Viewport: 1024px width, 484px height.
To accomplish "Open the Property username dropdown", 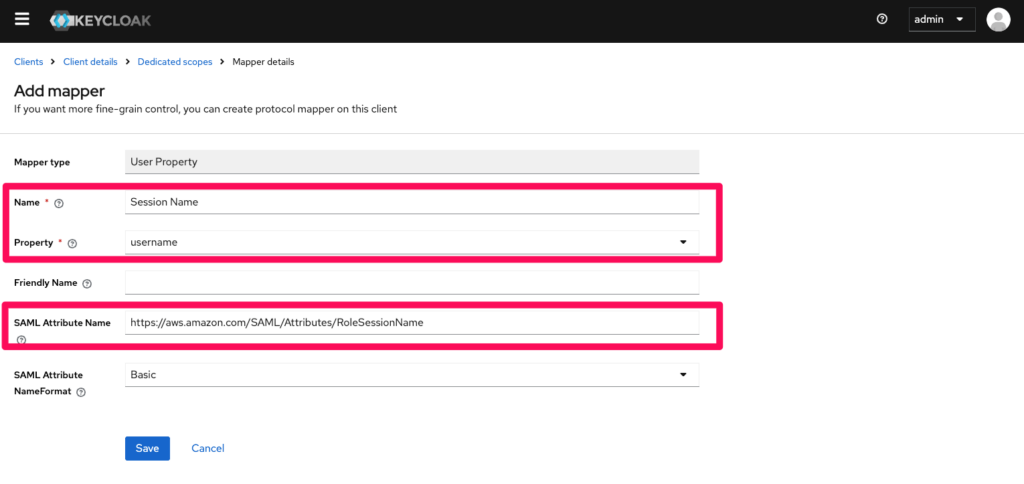I will [412, 242].
